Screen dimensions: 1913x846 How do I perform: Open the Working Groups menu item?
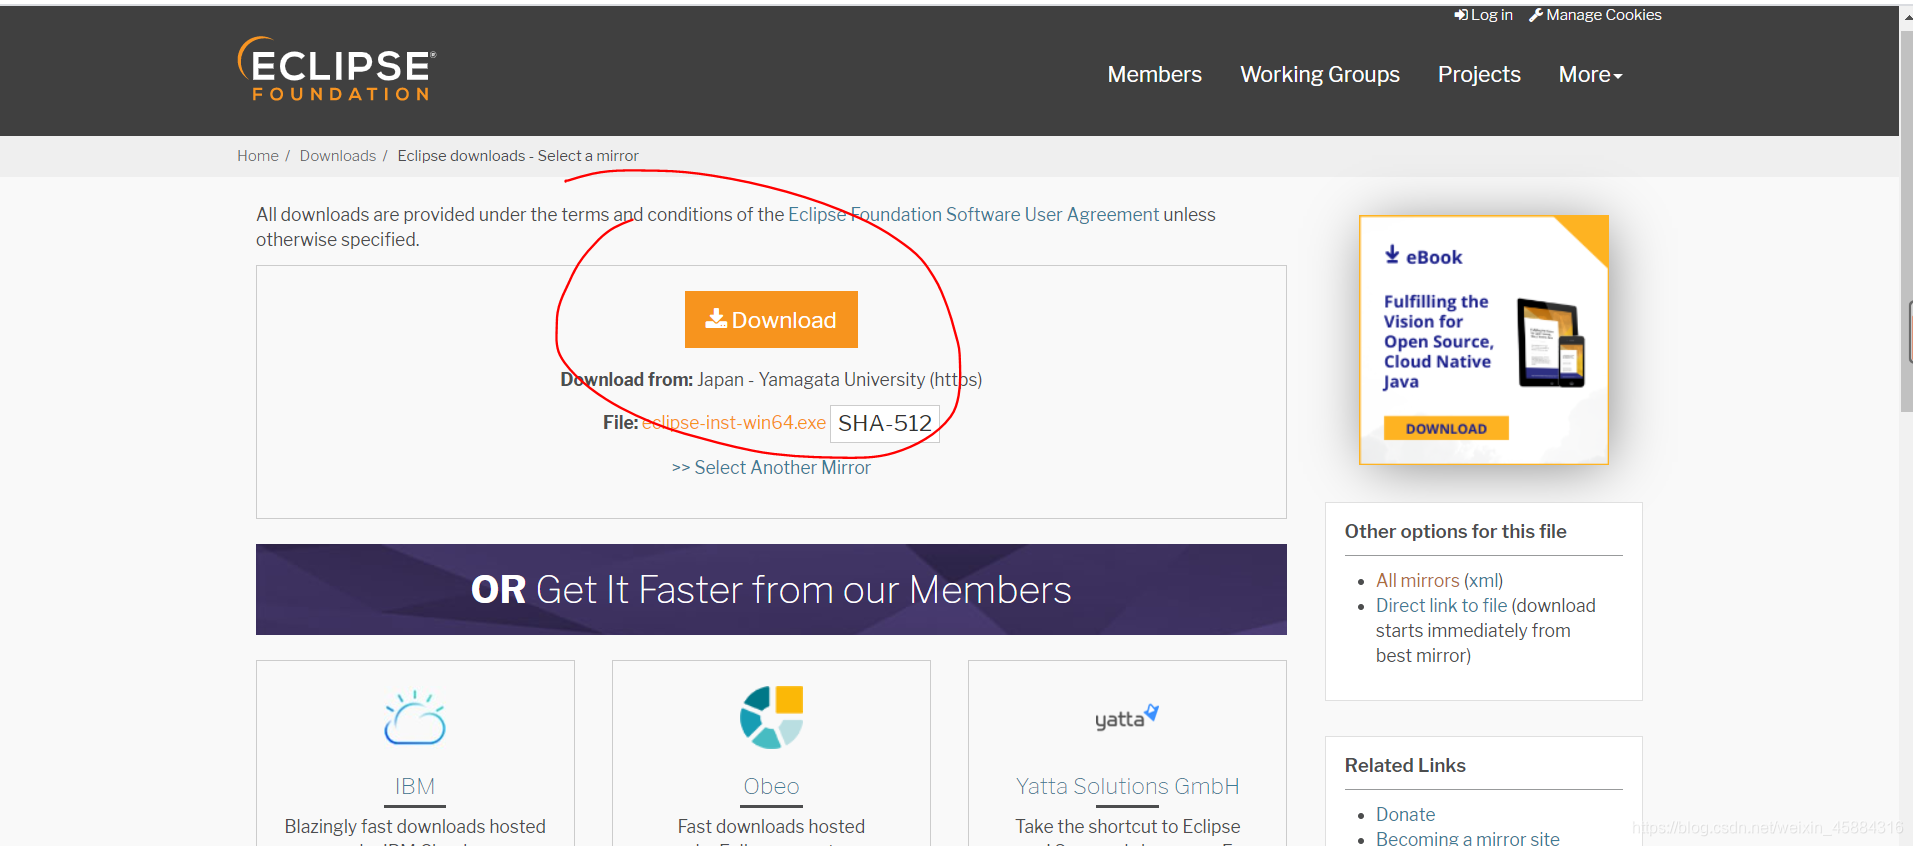(1320, 74)
